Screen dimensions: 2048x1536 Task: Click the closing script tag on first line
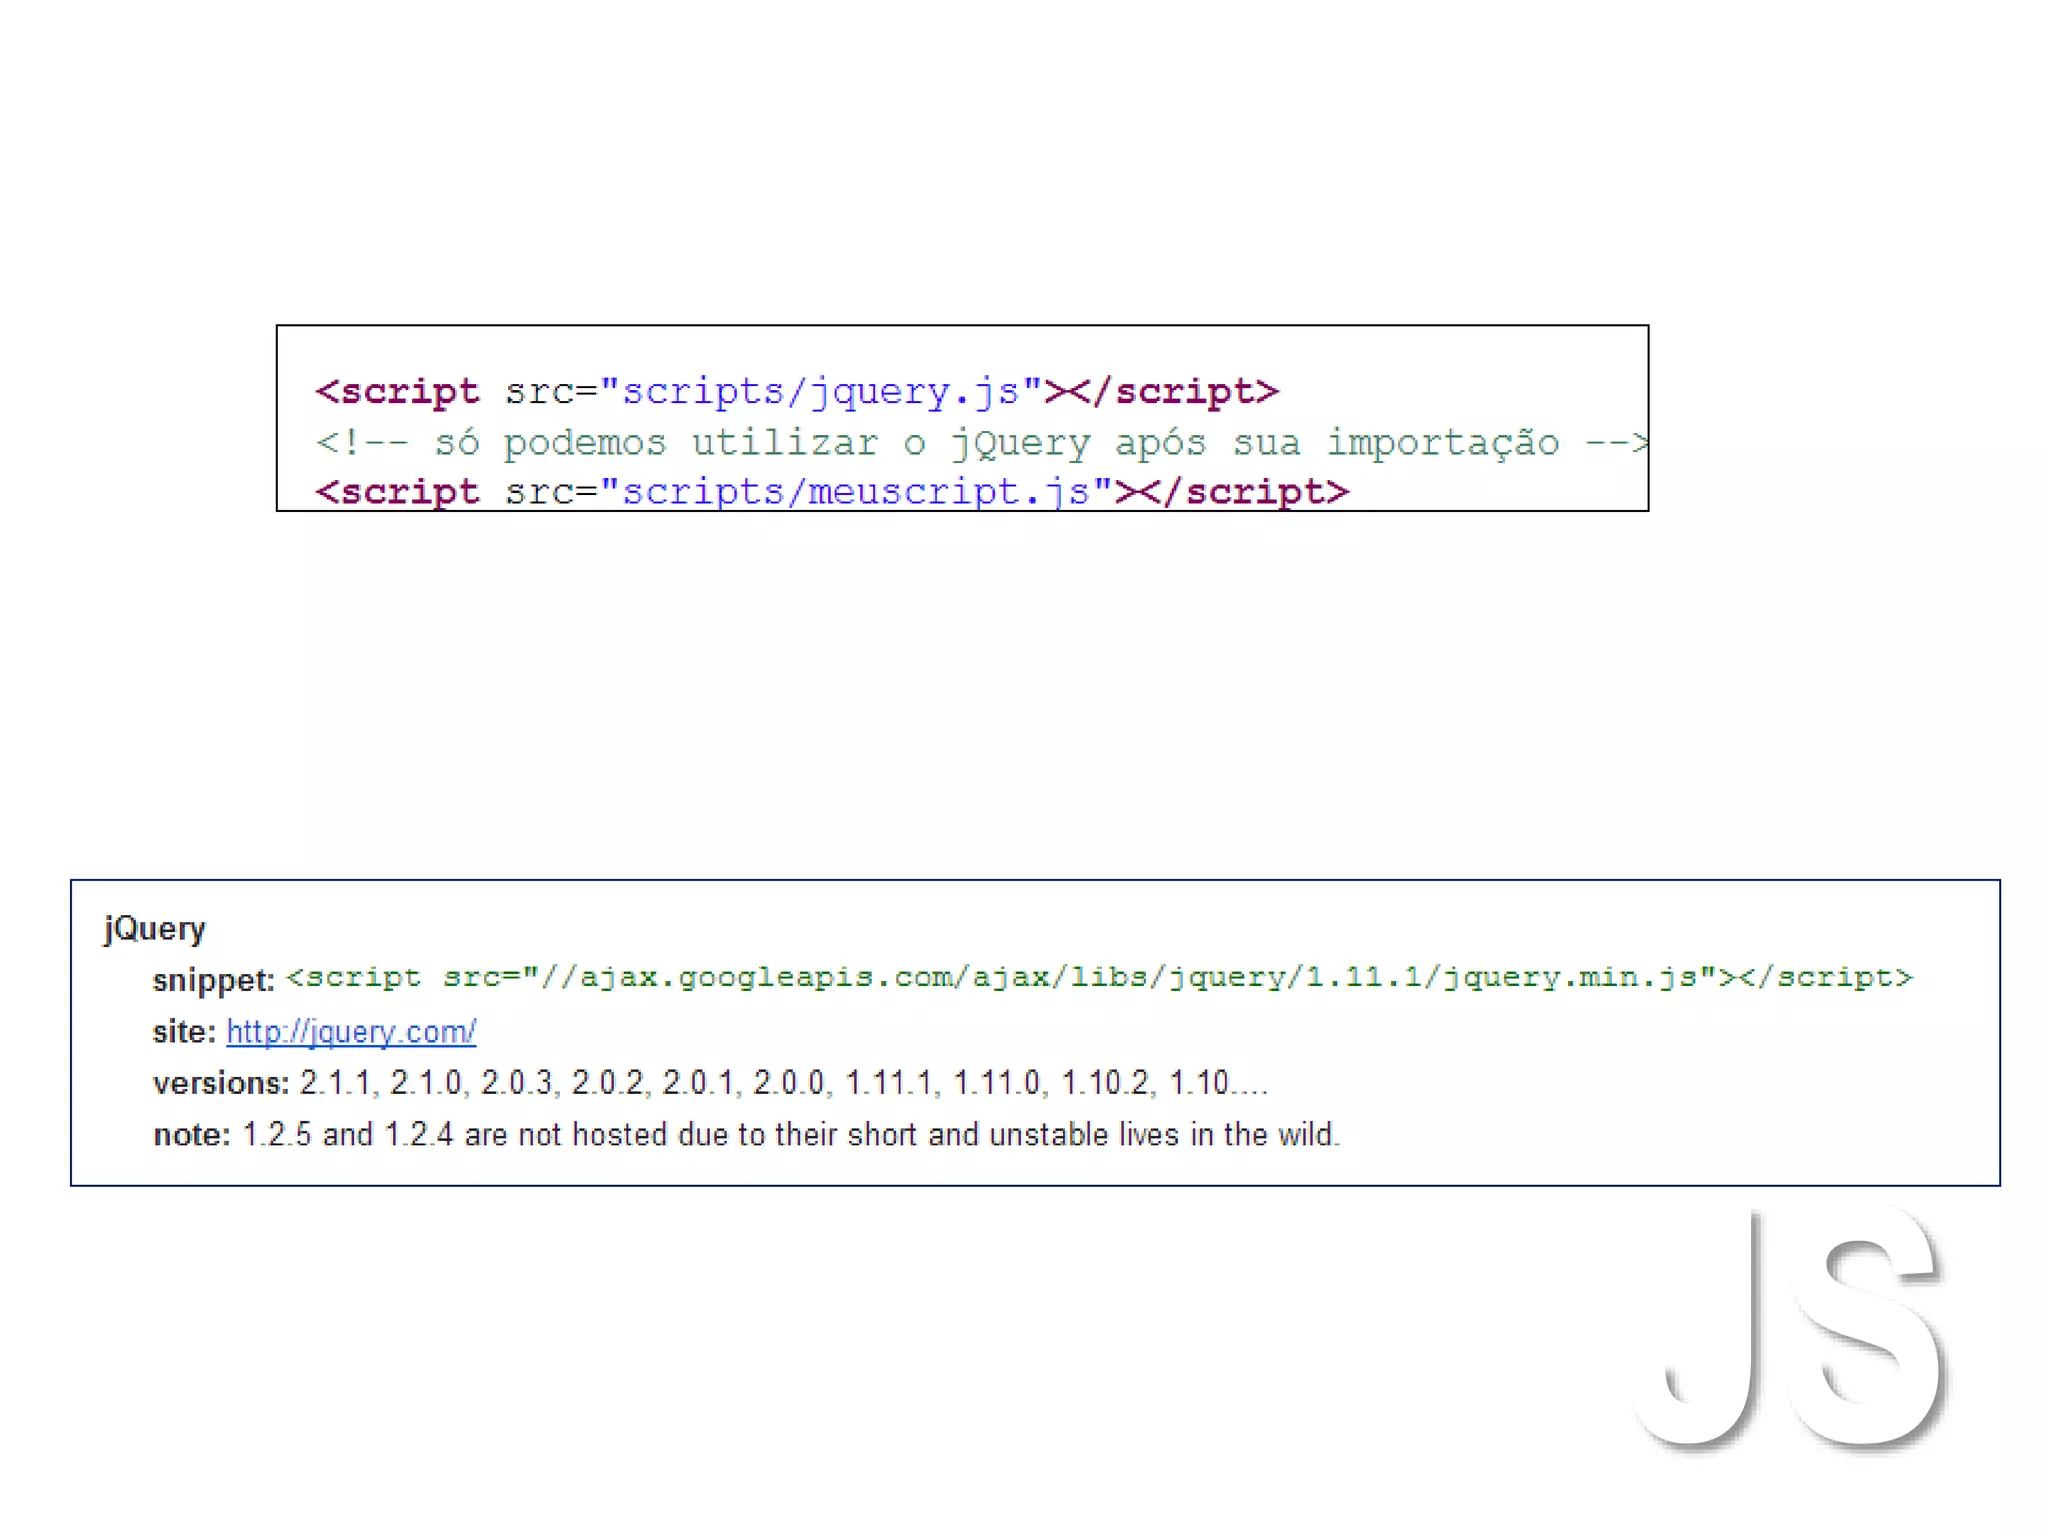click(x=1174, y=391)
